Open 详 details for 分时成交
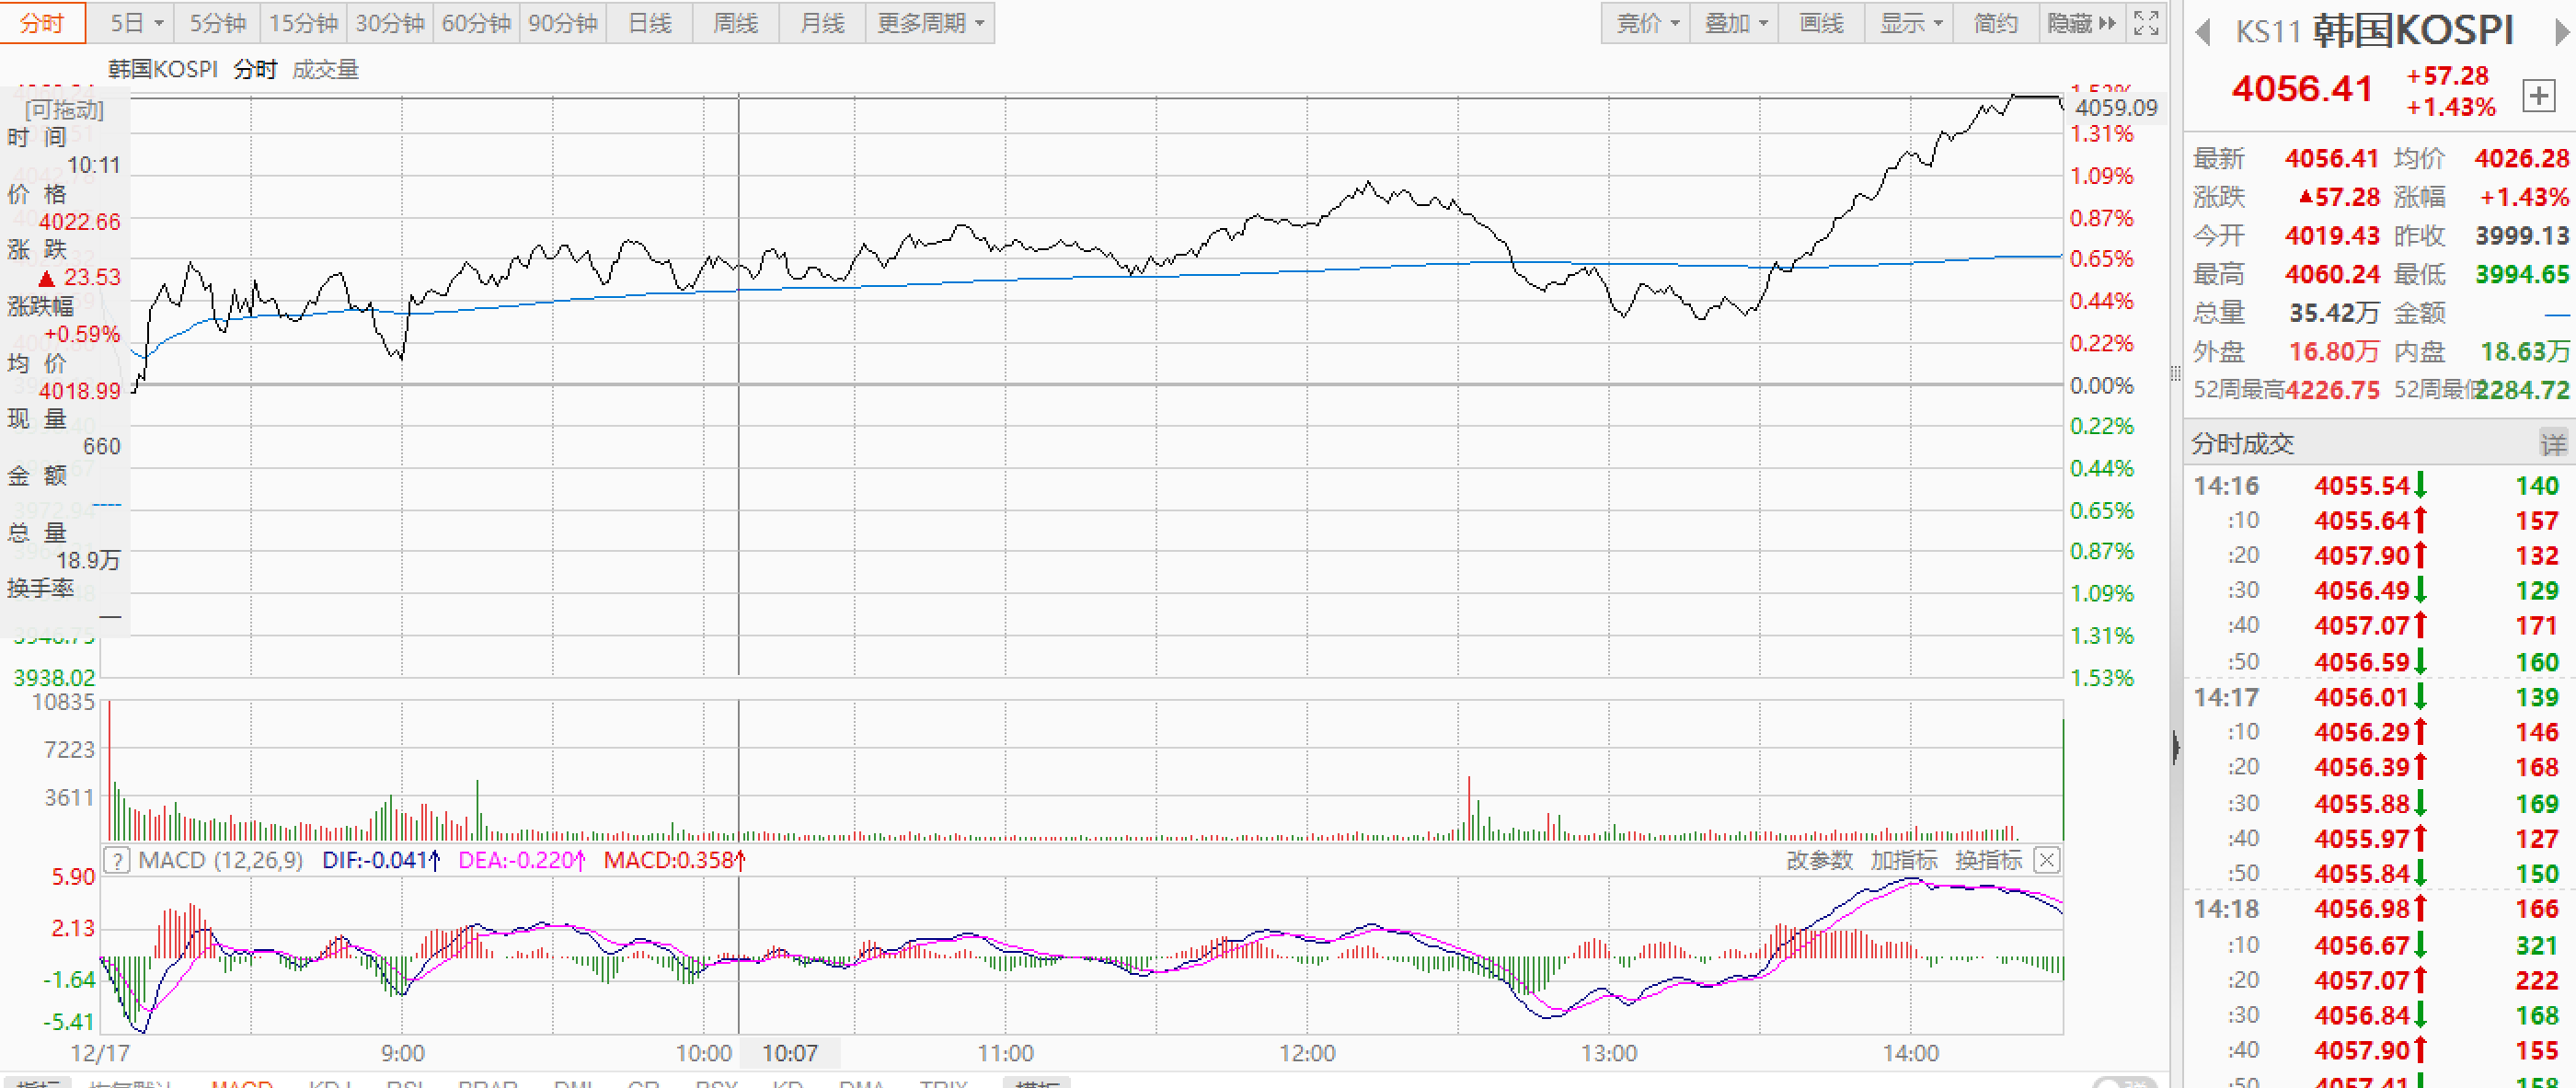This screenshot has width=2576, height=1088. click(2553, 443)
